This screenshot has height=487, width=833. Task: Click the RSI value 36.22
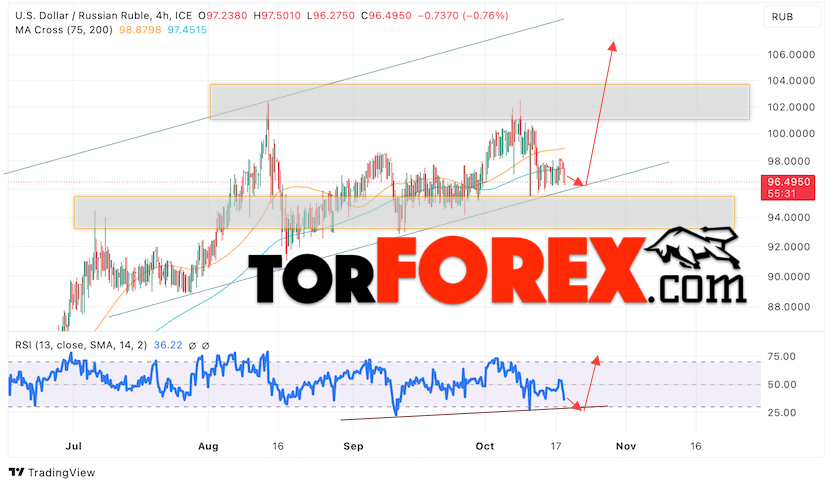(168, 345)
